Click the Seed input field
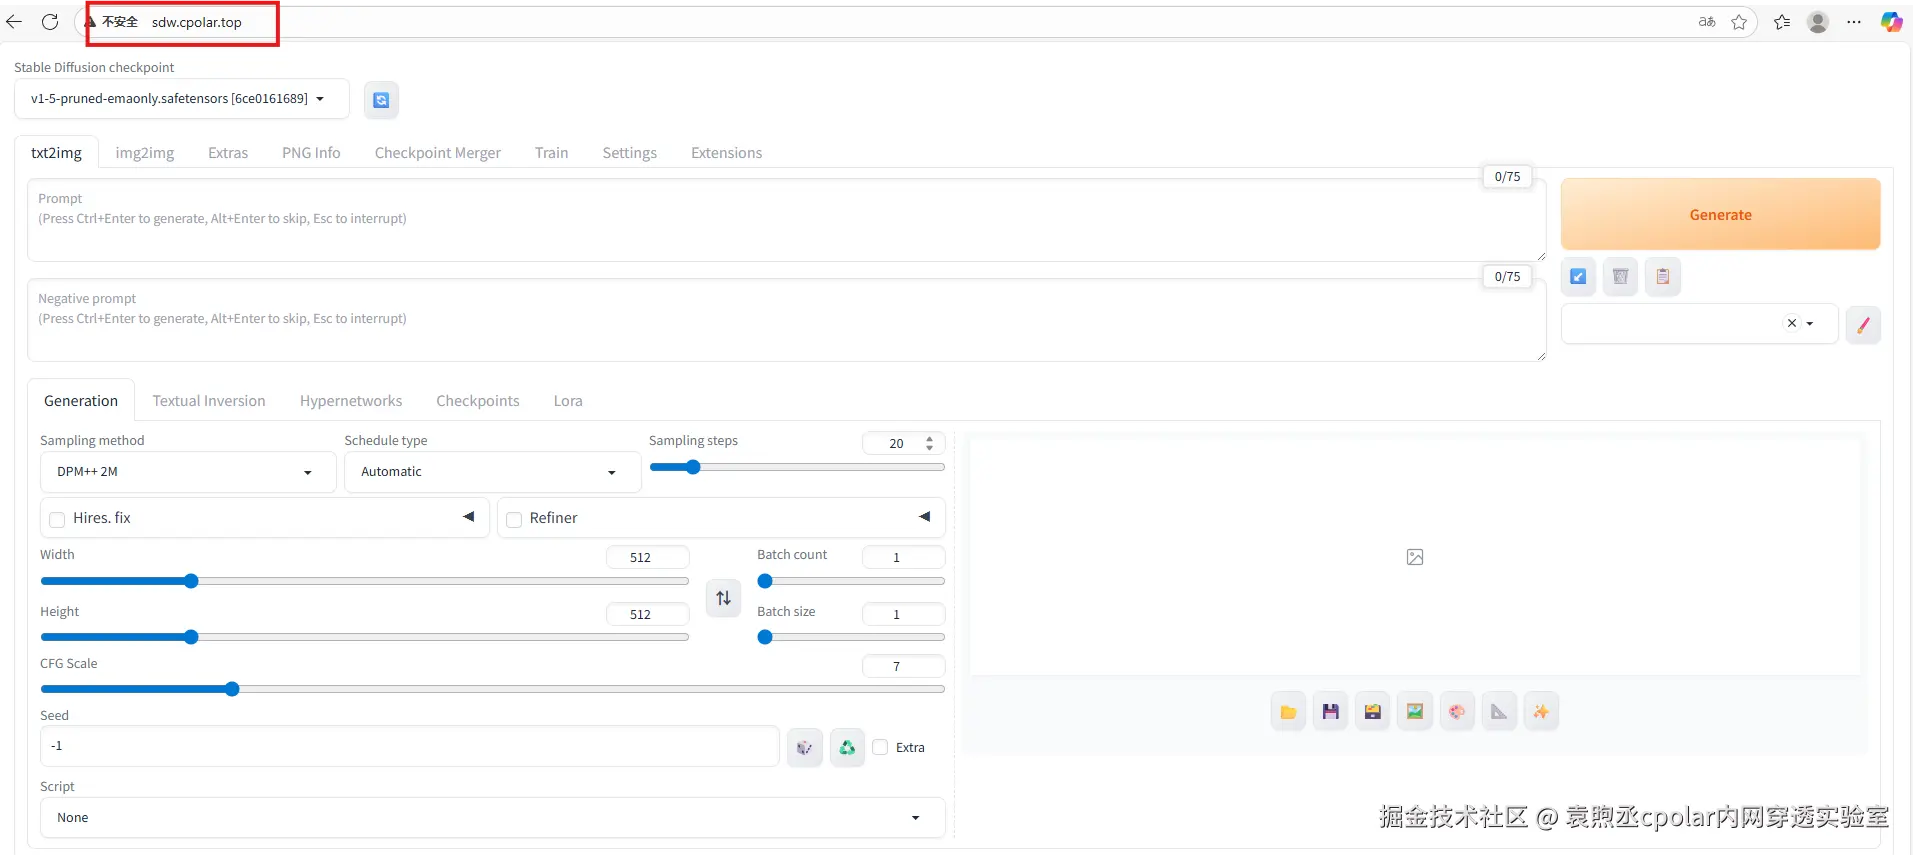Viewport: 1913px width, 855px height. 409,747
